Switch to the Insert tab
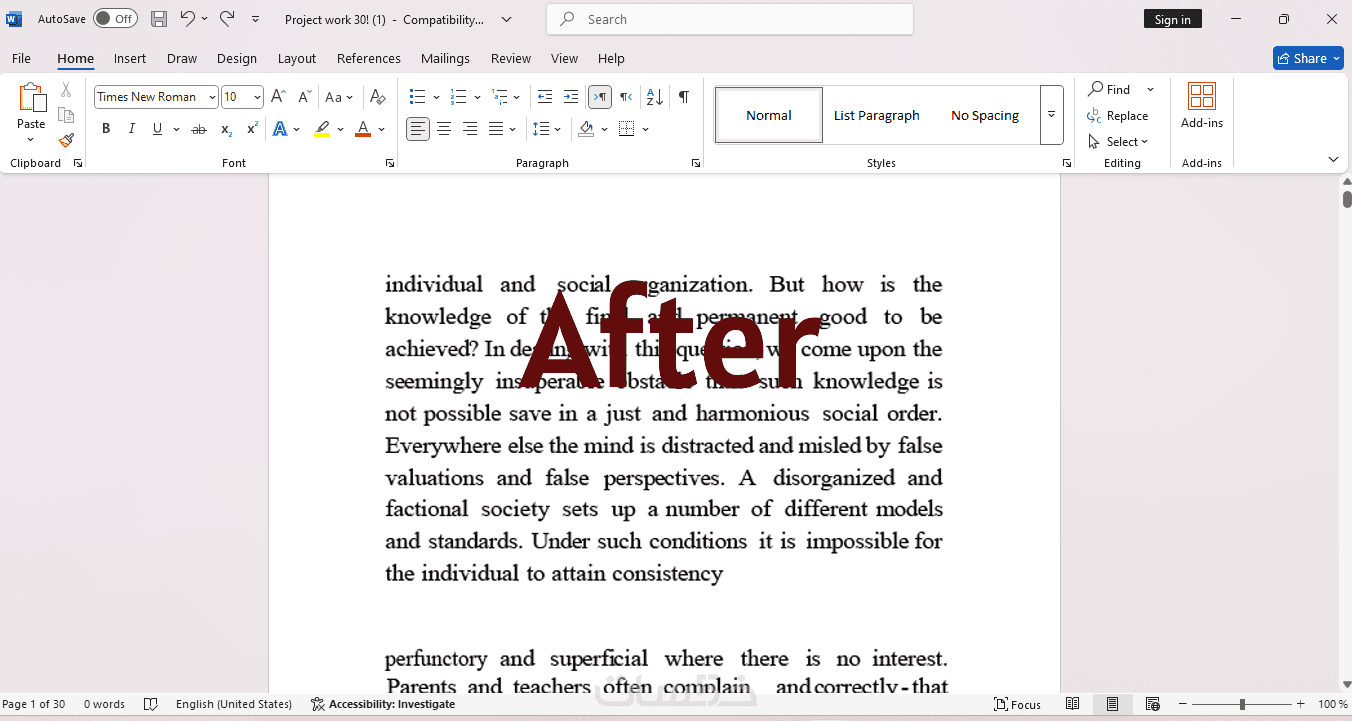The width and height of the screenshot is (1352, 721). pos(130,59)
